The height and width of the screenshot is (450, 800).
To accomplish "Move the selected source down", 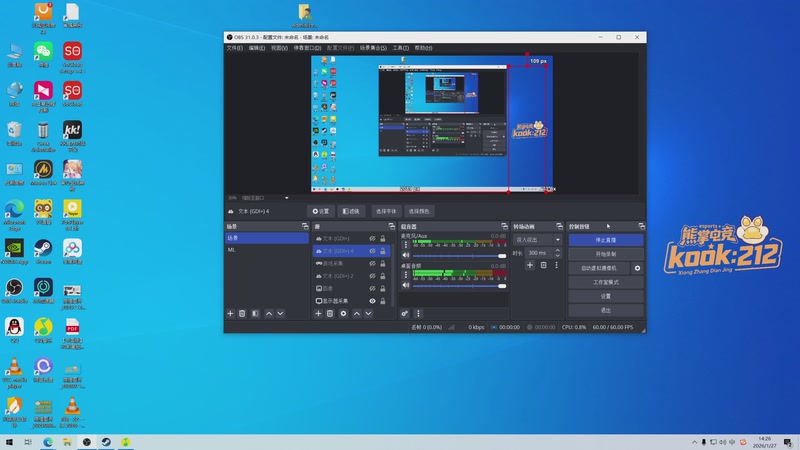I will [x=368, y=313].
